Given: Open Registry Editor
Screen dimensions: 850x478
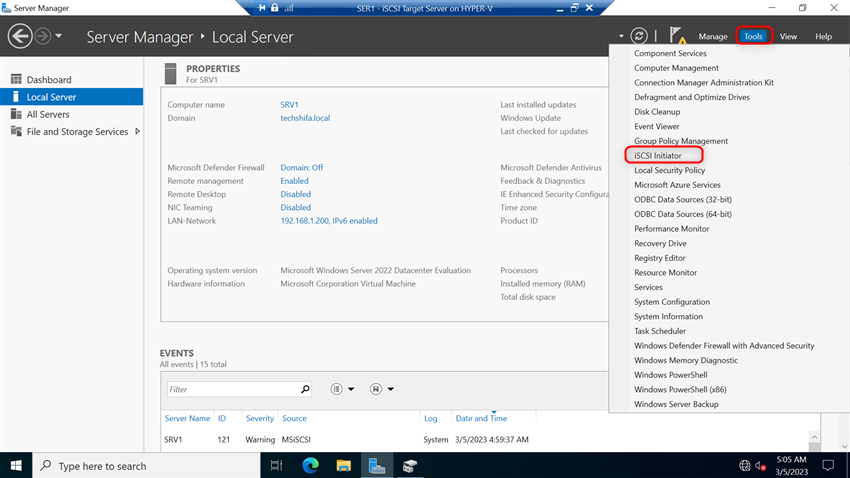Looking at the screenshot, I should coord(660,258).
